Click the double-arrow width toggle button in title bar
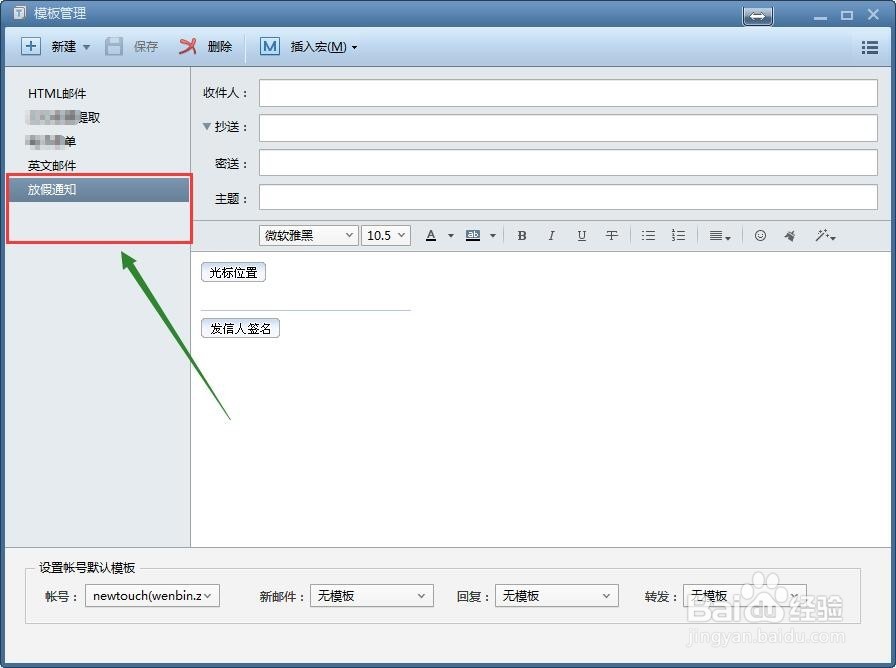The image size is (896, 668). point(758,16)
